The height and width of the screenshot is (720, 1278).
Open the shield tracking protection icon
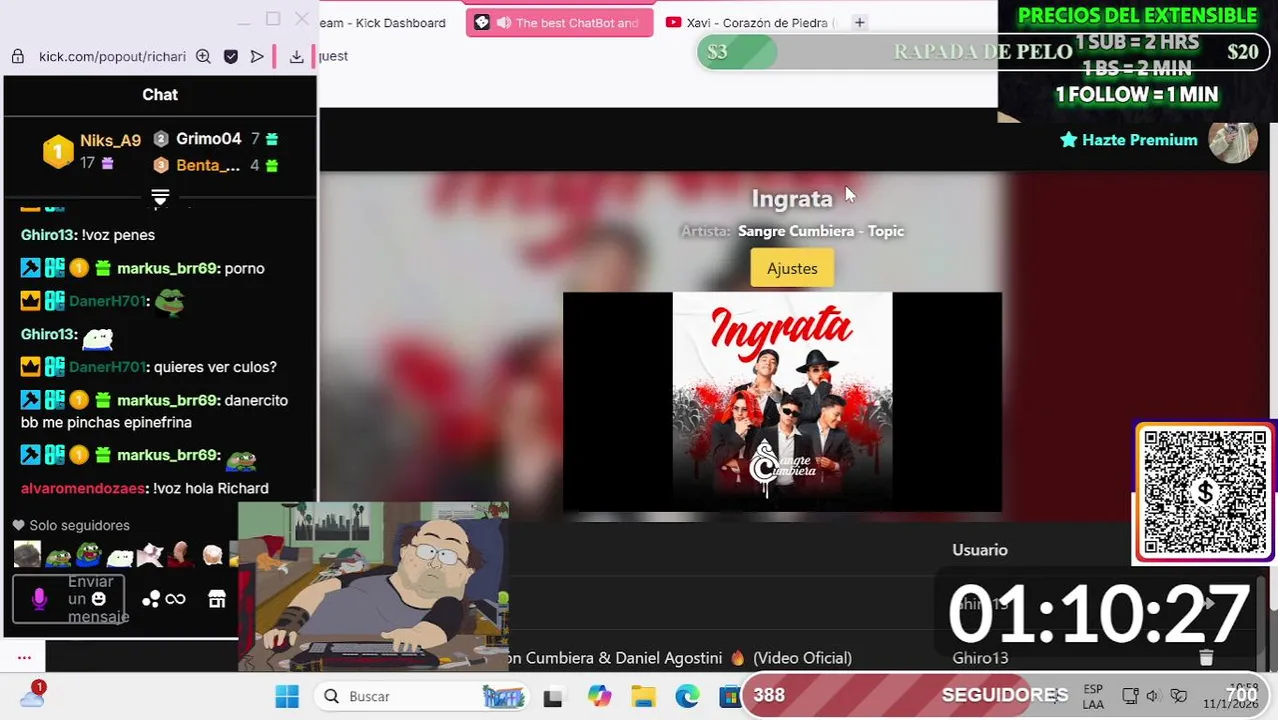tap(231, 57)
